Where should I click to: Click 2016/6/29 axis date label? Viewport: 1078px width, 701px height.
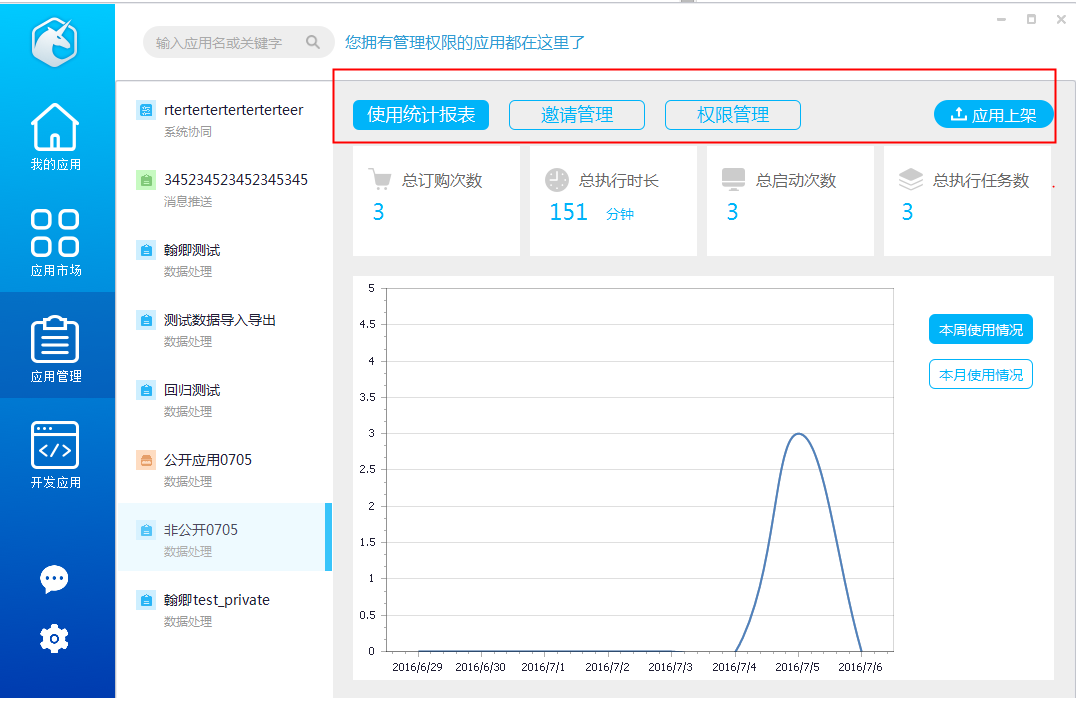[x=417, y=667]
